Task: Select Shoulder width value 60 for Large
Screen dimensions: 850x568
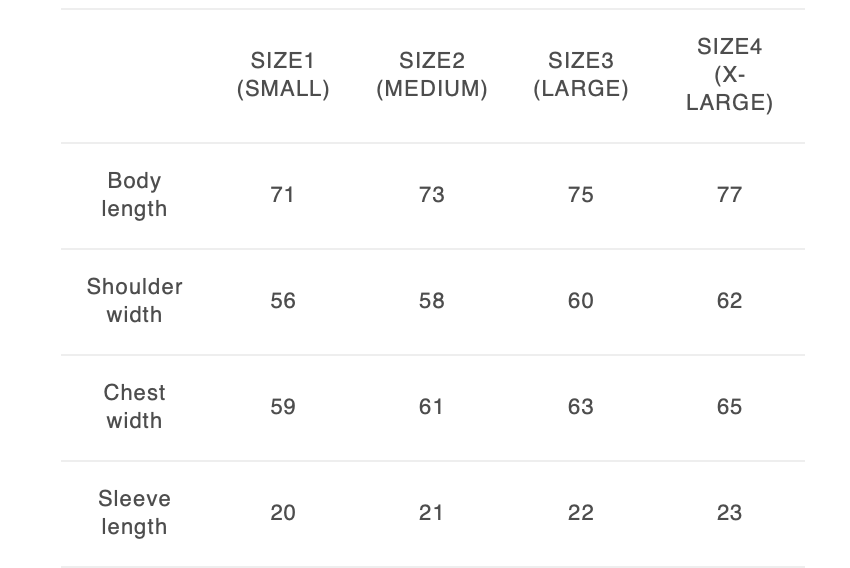Action: click(x=581, y=301)
